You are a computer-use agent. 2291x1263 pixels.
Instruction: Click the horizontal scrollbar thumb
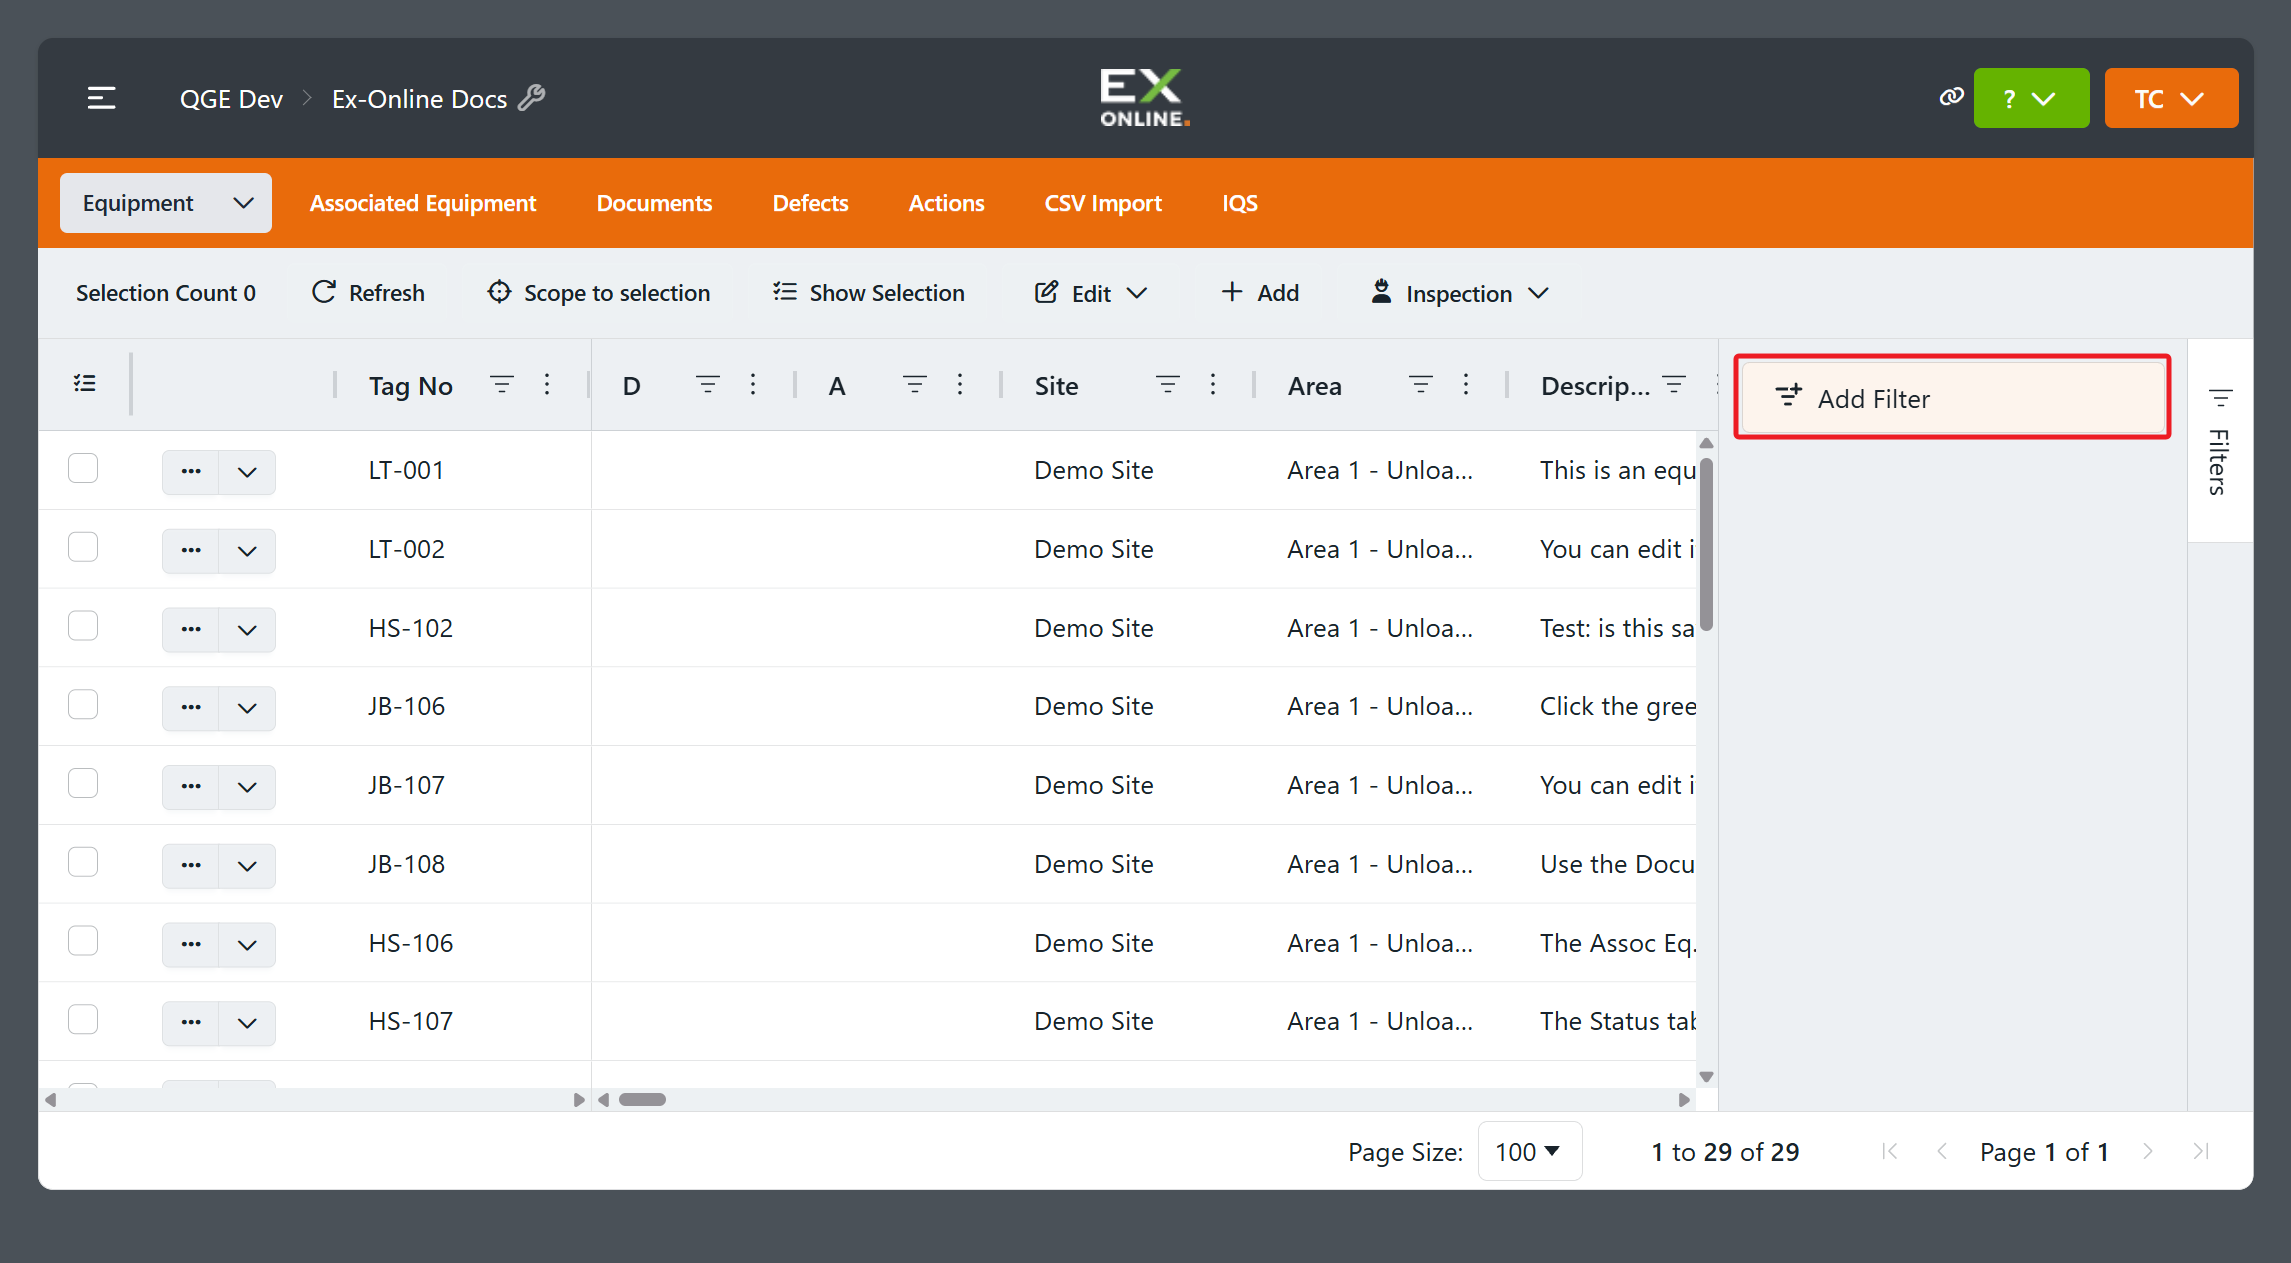pos(642,1099)
